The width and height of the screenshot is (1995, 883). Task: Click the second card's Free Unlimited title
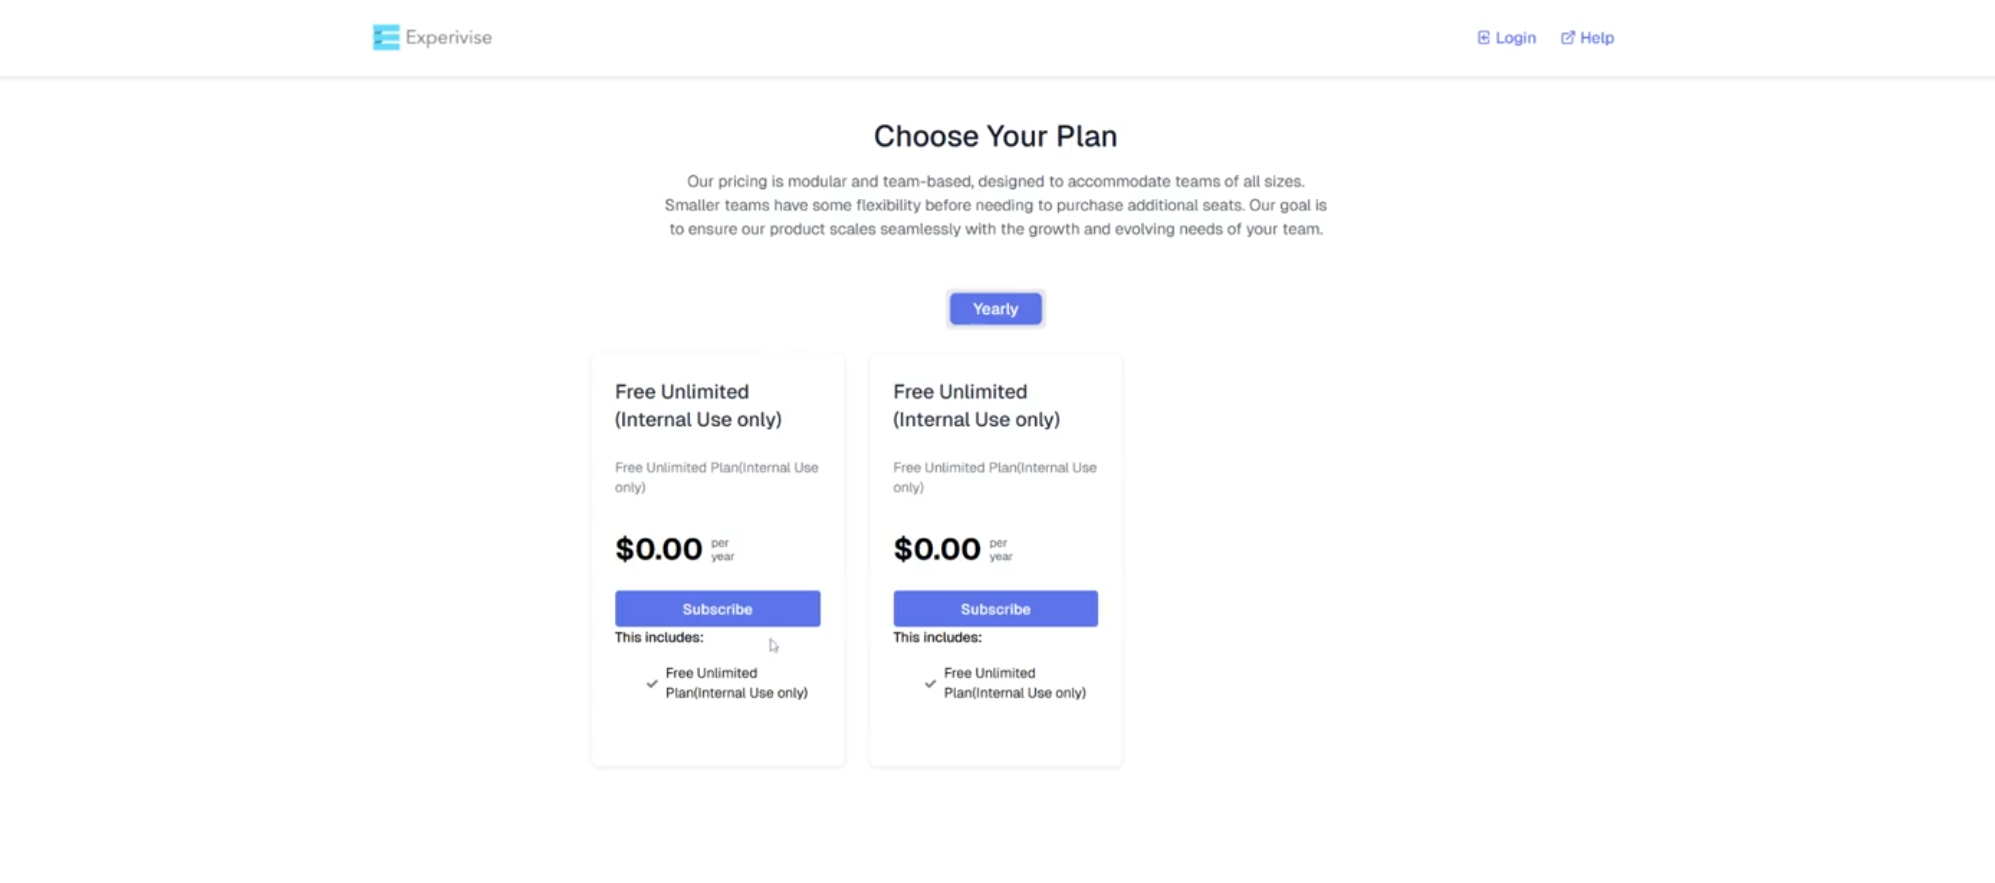tap(976, 405)
